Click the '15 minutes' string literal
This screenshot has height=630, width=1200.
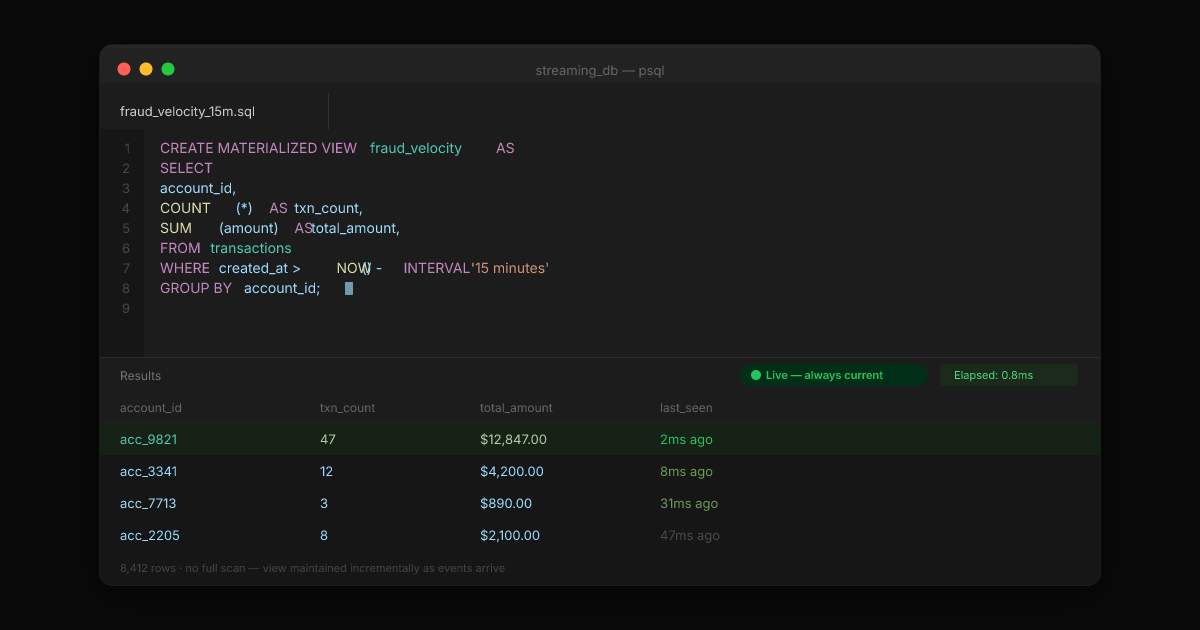coord(510,268)
